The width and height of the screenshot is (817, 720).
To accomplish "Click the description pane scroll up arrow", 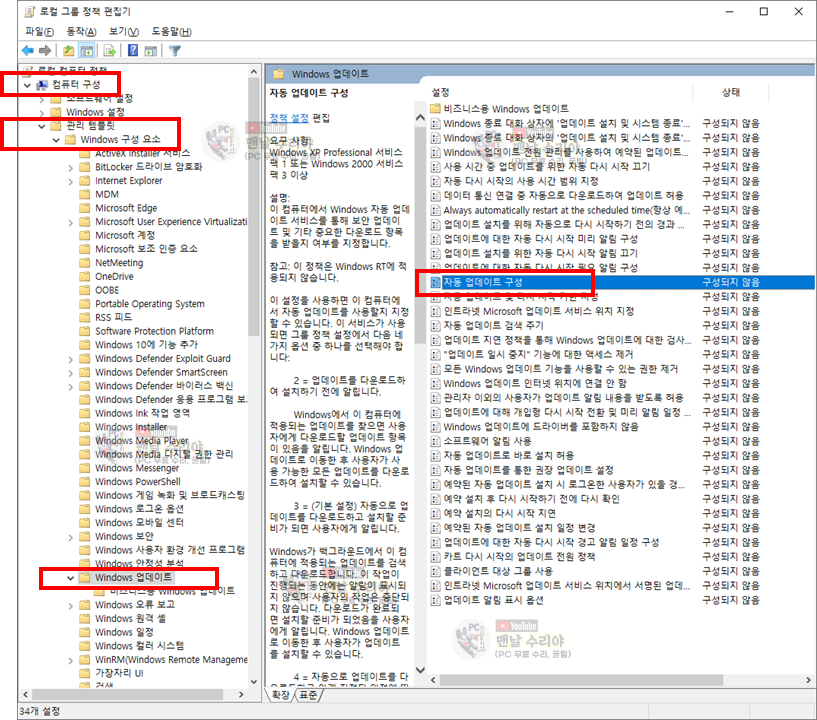I will pos(420,118).
